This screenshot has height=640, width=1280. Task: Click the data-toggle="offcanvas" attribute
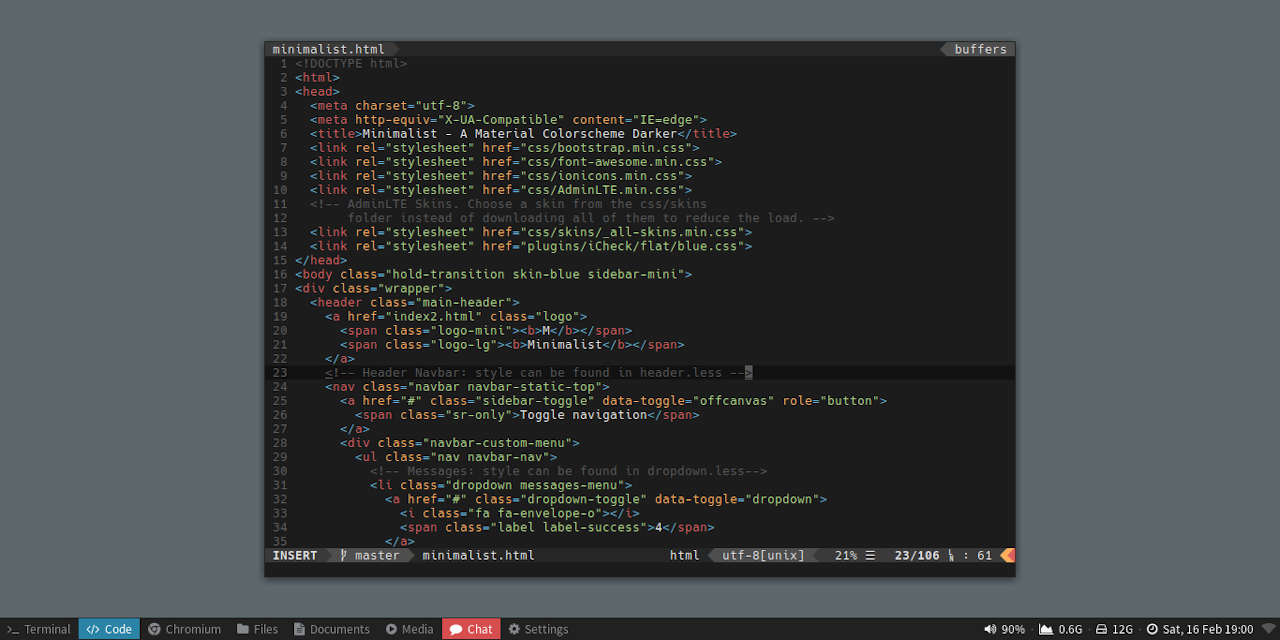click(x=688, y=399)
